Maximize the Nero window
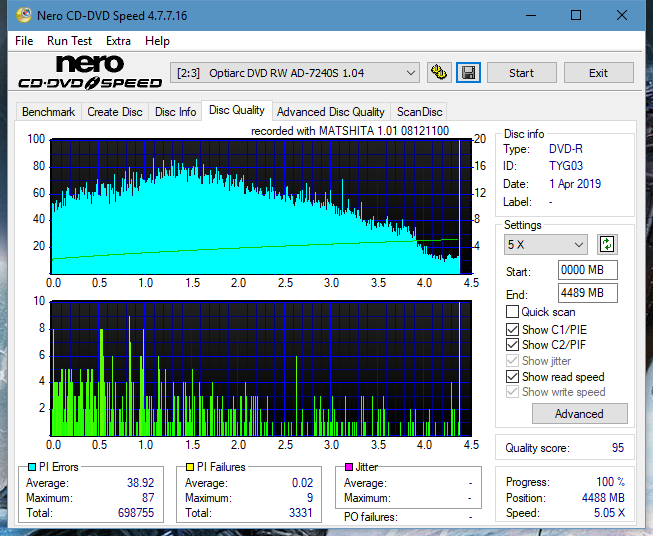Viewport: 653px width, 536px height. (576, 15)
